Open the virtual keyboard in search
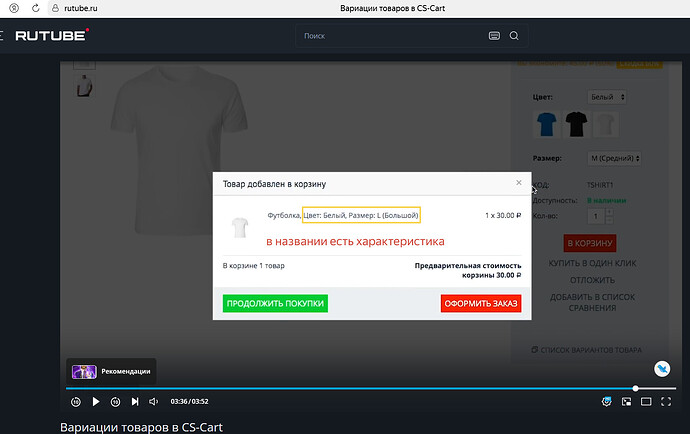This screenshot has width=690, height=434. click(x=494, y=37)
